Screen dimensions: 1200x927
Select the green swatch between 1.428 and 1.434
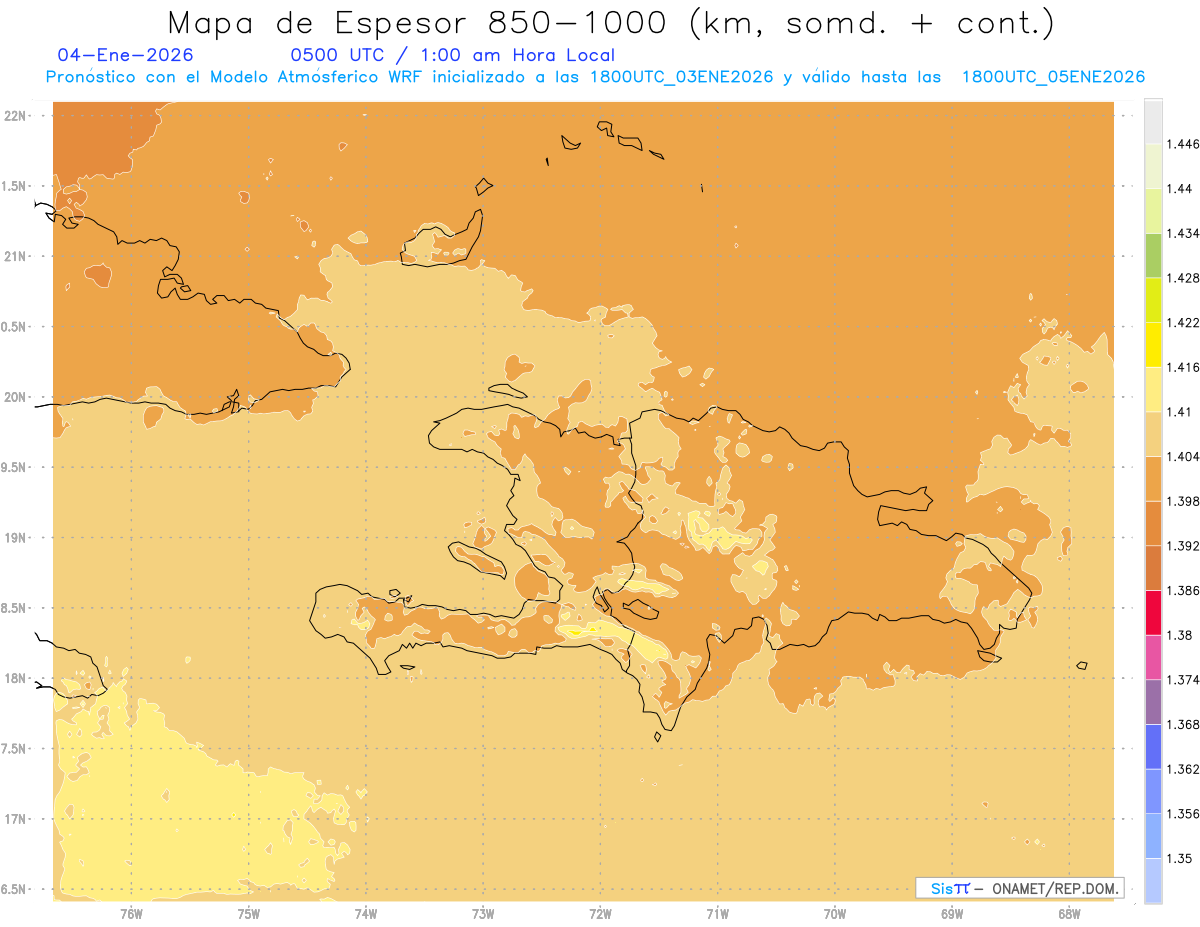pyautogui.click(x=1153, y=255)
